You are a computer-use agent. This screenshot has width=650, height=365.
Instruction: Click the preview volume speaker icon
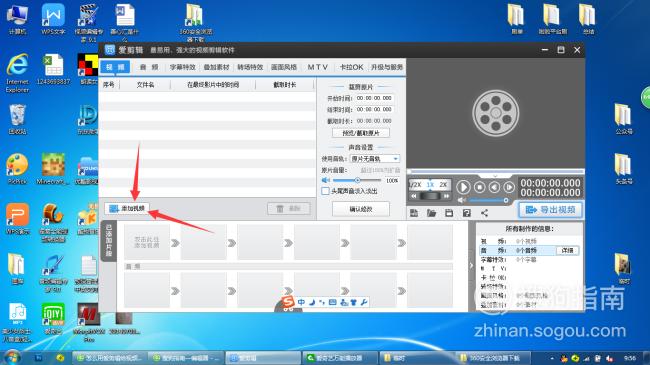(462, 200)
